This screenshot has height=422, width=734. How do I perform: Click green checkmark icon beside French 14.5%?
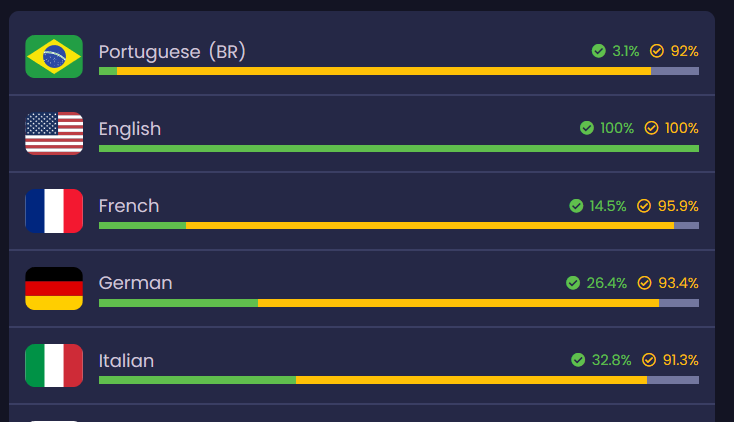(576, 206)
